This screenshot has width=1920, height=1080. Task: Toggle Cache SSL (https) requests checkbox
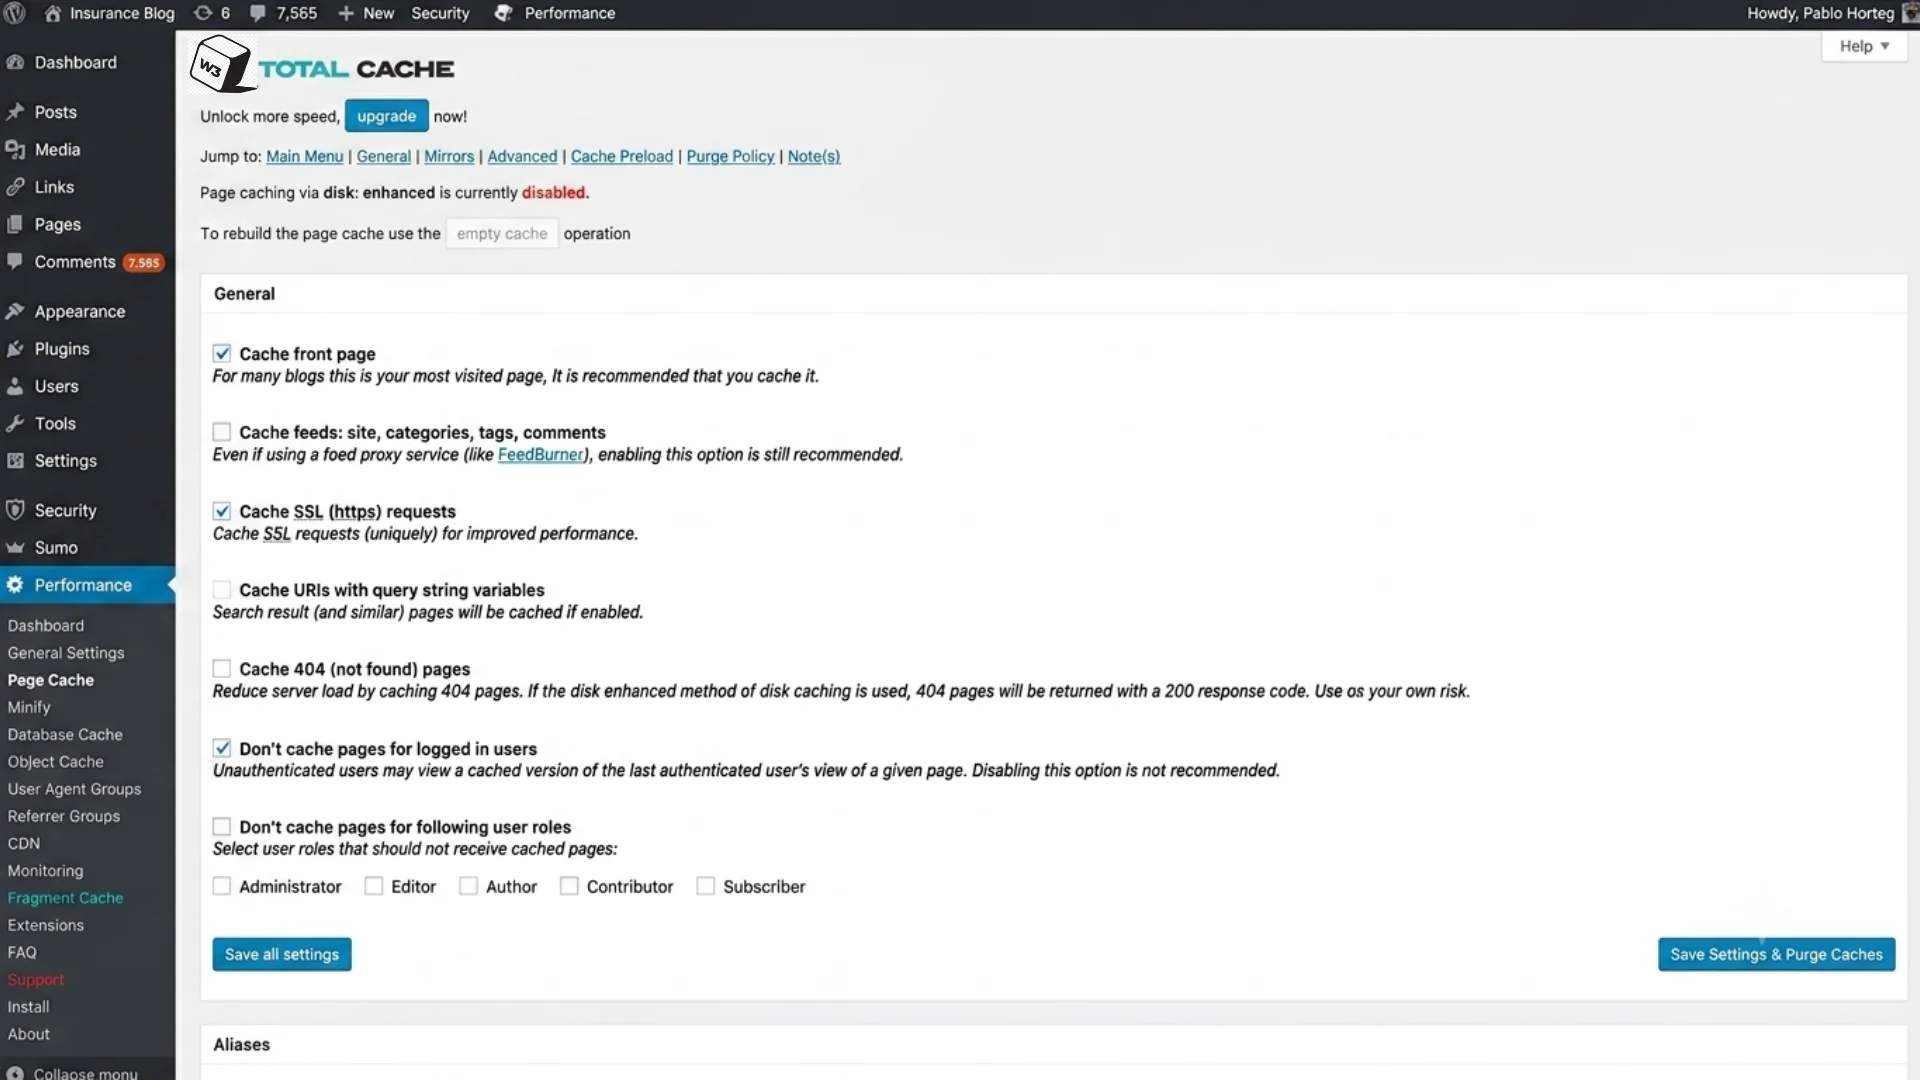pos(222,511)
